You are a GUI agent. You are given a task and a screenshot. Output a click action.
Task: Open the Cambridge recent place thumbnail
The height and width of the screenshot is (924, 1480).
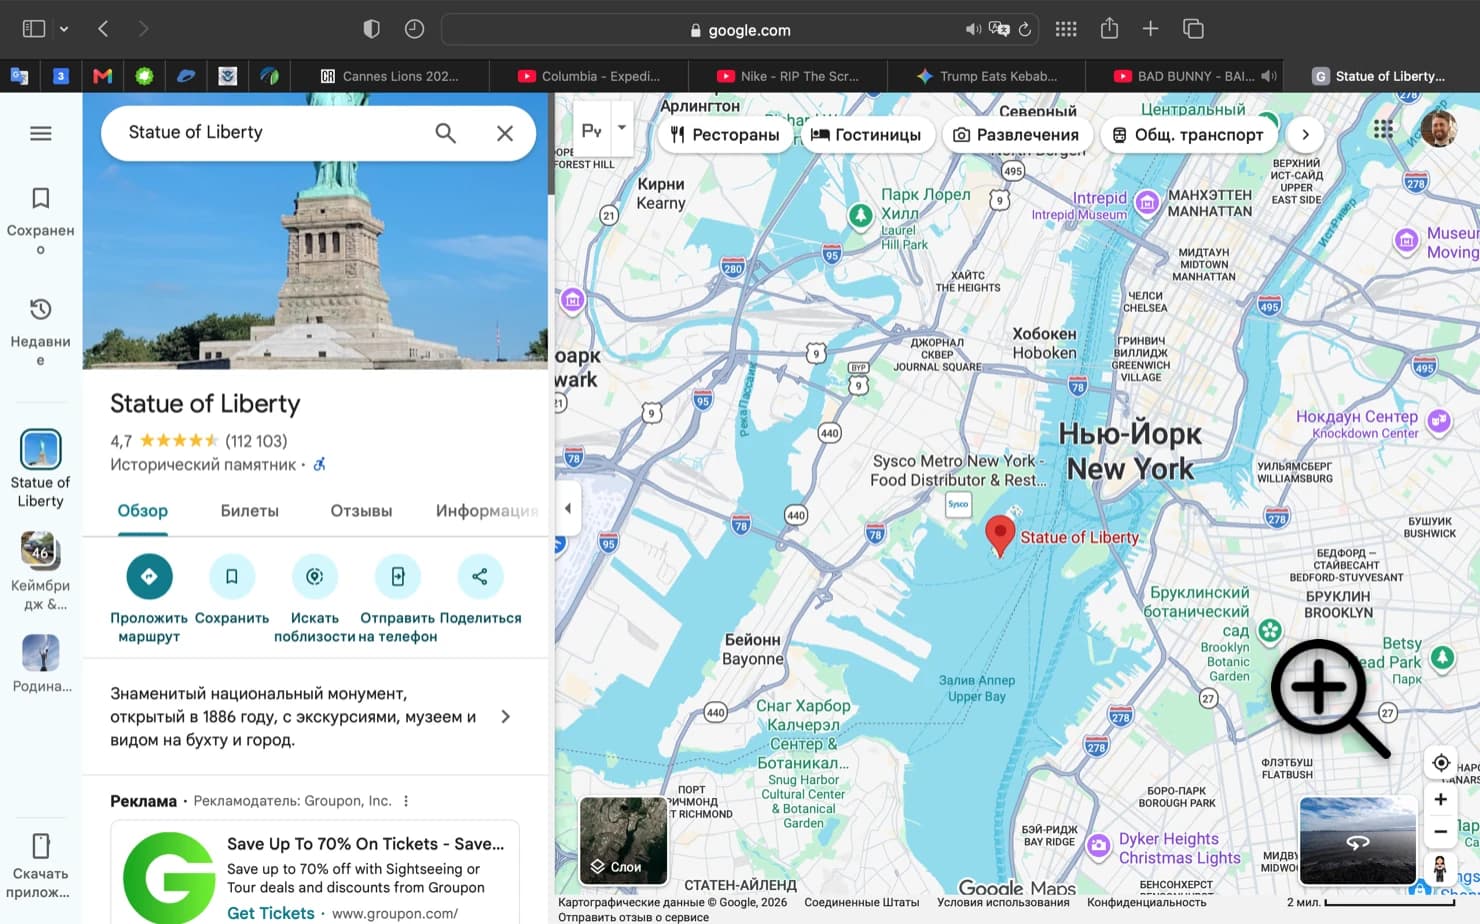(x=41, y=551)
